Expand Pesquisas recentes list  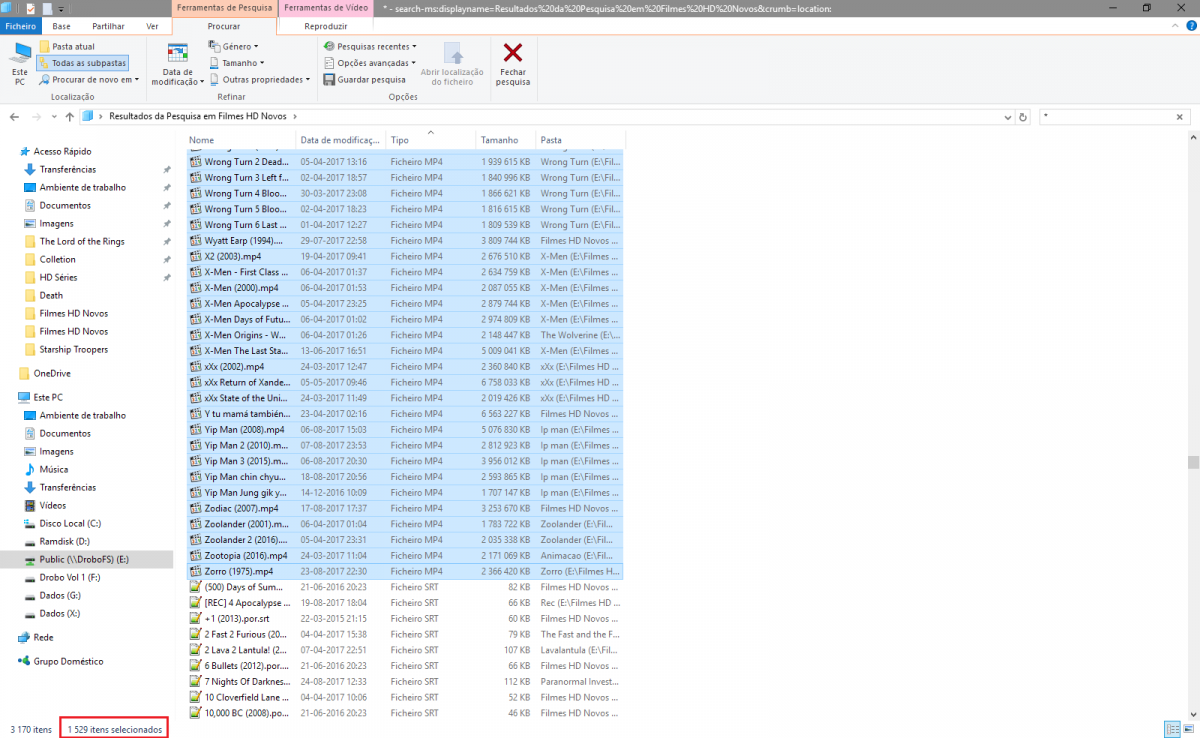[x=370, y=46]
